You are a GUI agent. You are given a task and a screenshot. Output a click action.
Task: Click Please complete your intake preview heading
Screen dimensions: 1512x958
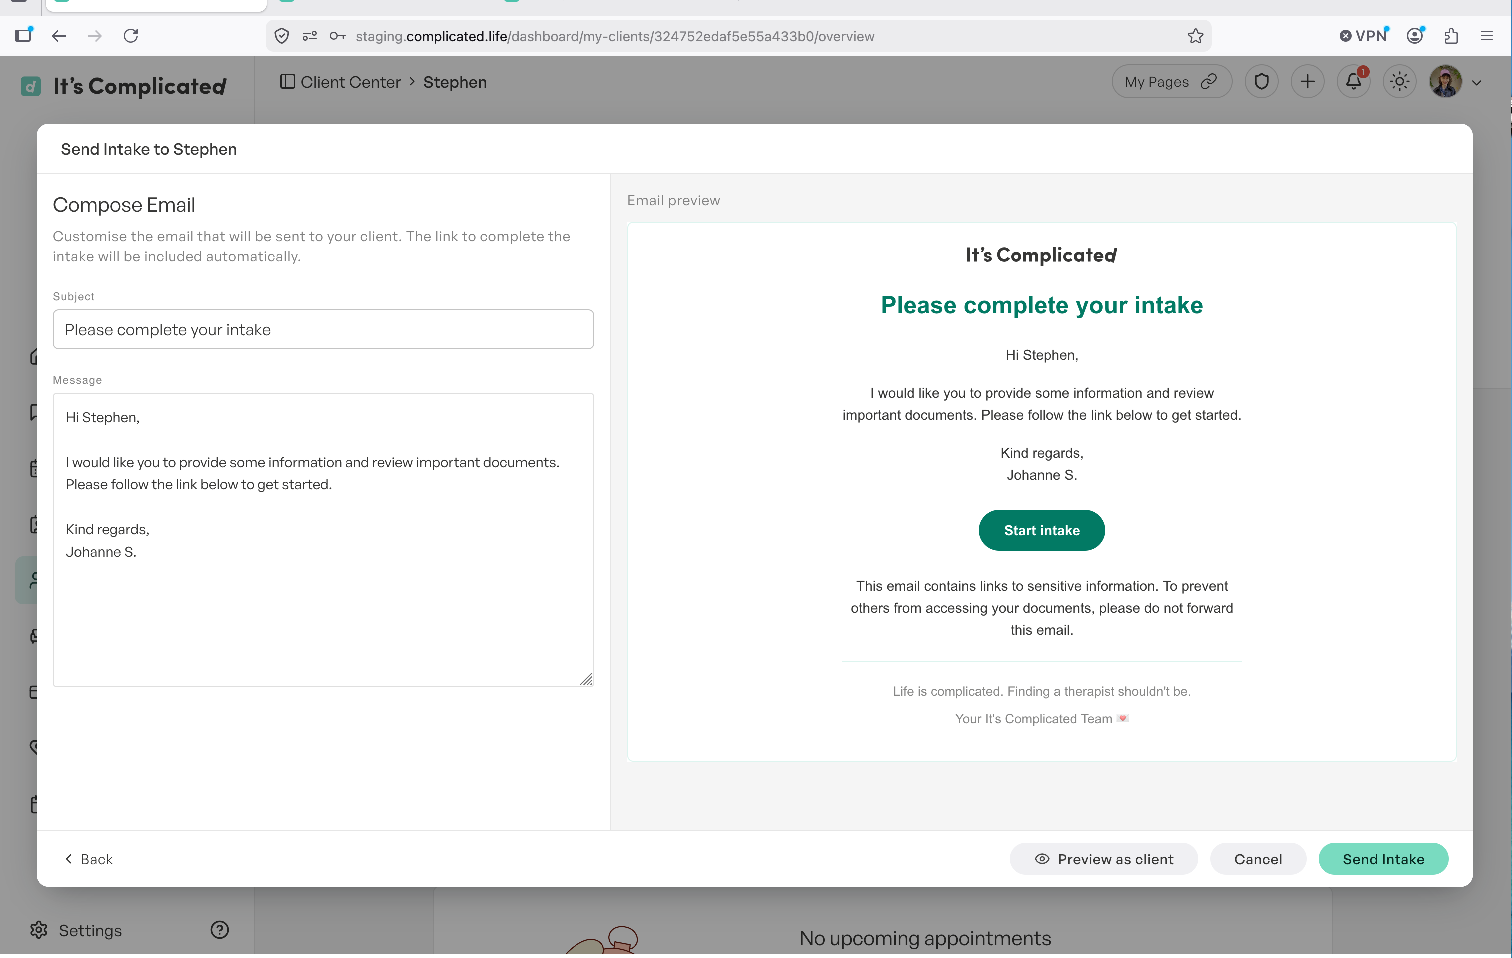coord(1042,305)
